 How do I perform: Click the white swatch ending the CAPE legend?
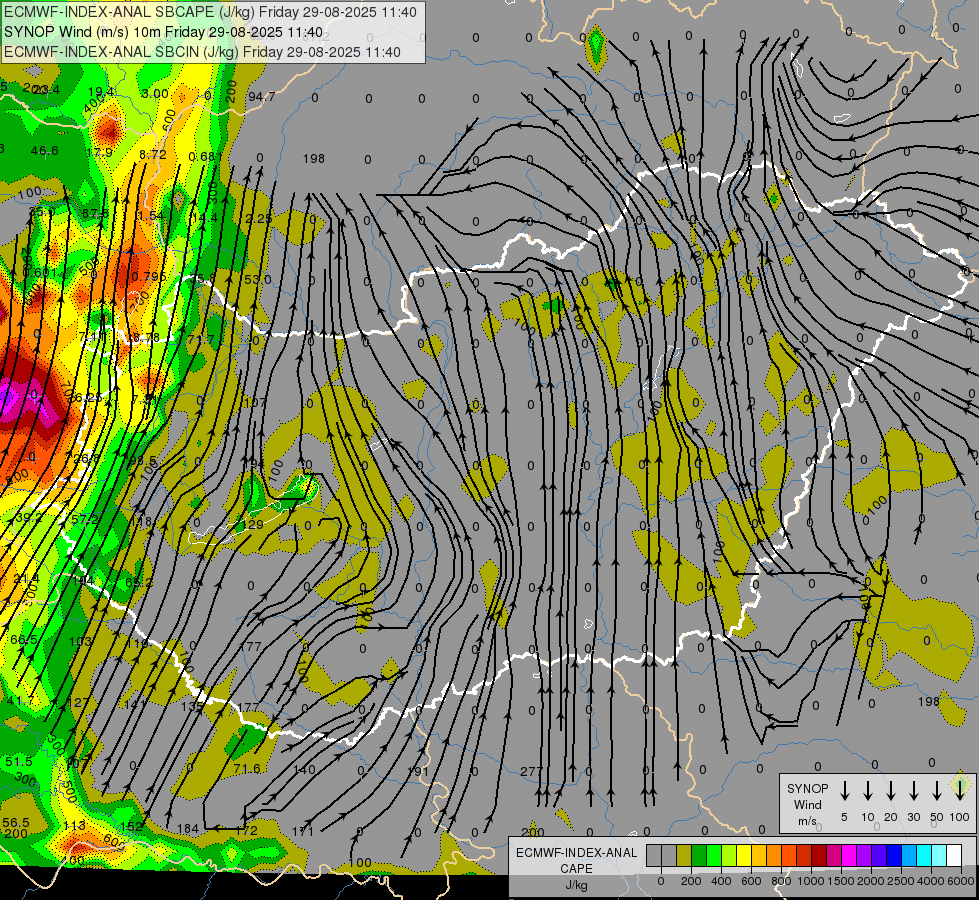(953, 855)
